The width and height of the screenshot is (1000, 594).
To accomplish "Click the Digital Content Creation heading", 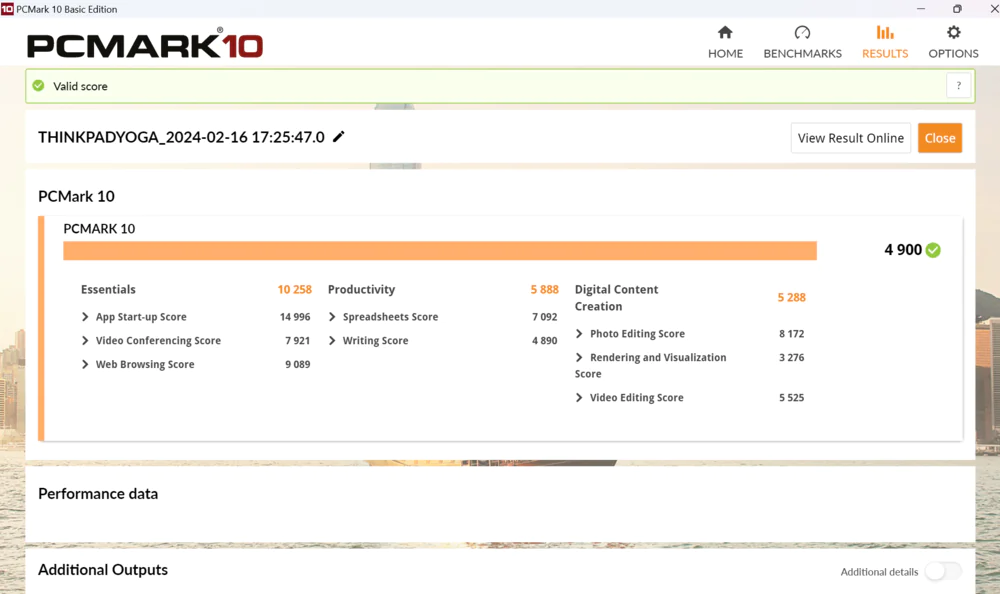I will (617, 298).
